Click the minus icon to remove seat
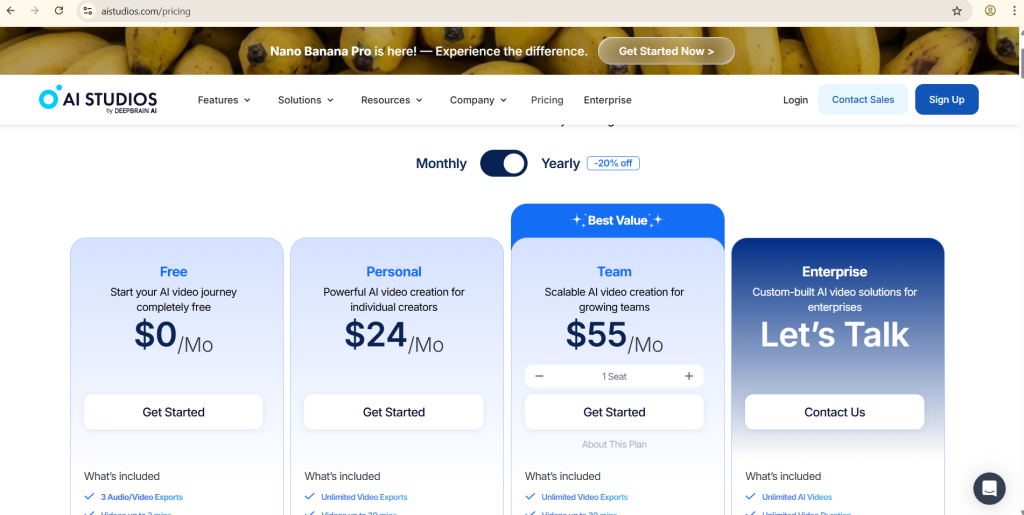Viewport: 1024px width, 515px height. (x=540, y=376)
